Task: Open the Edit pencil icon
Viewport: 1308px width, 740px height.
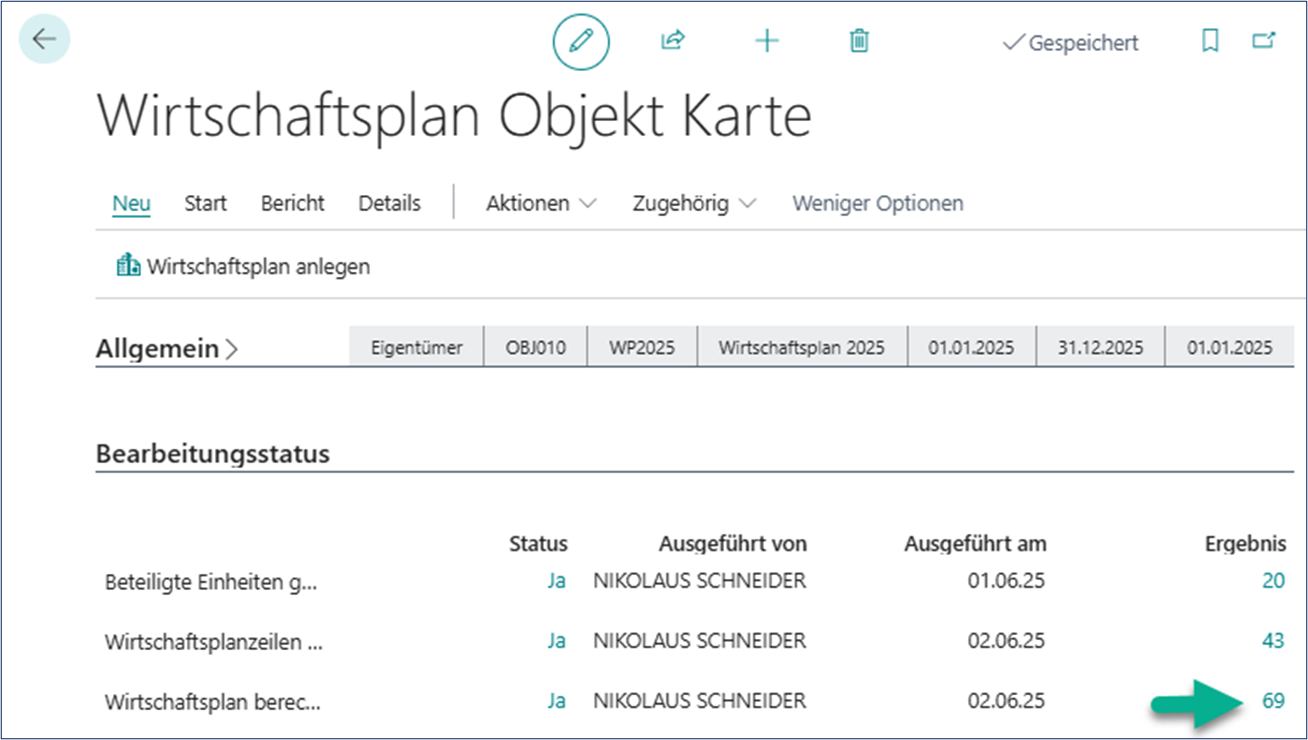Action: pyautogui.click(x=581, y=42)
